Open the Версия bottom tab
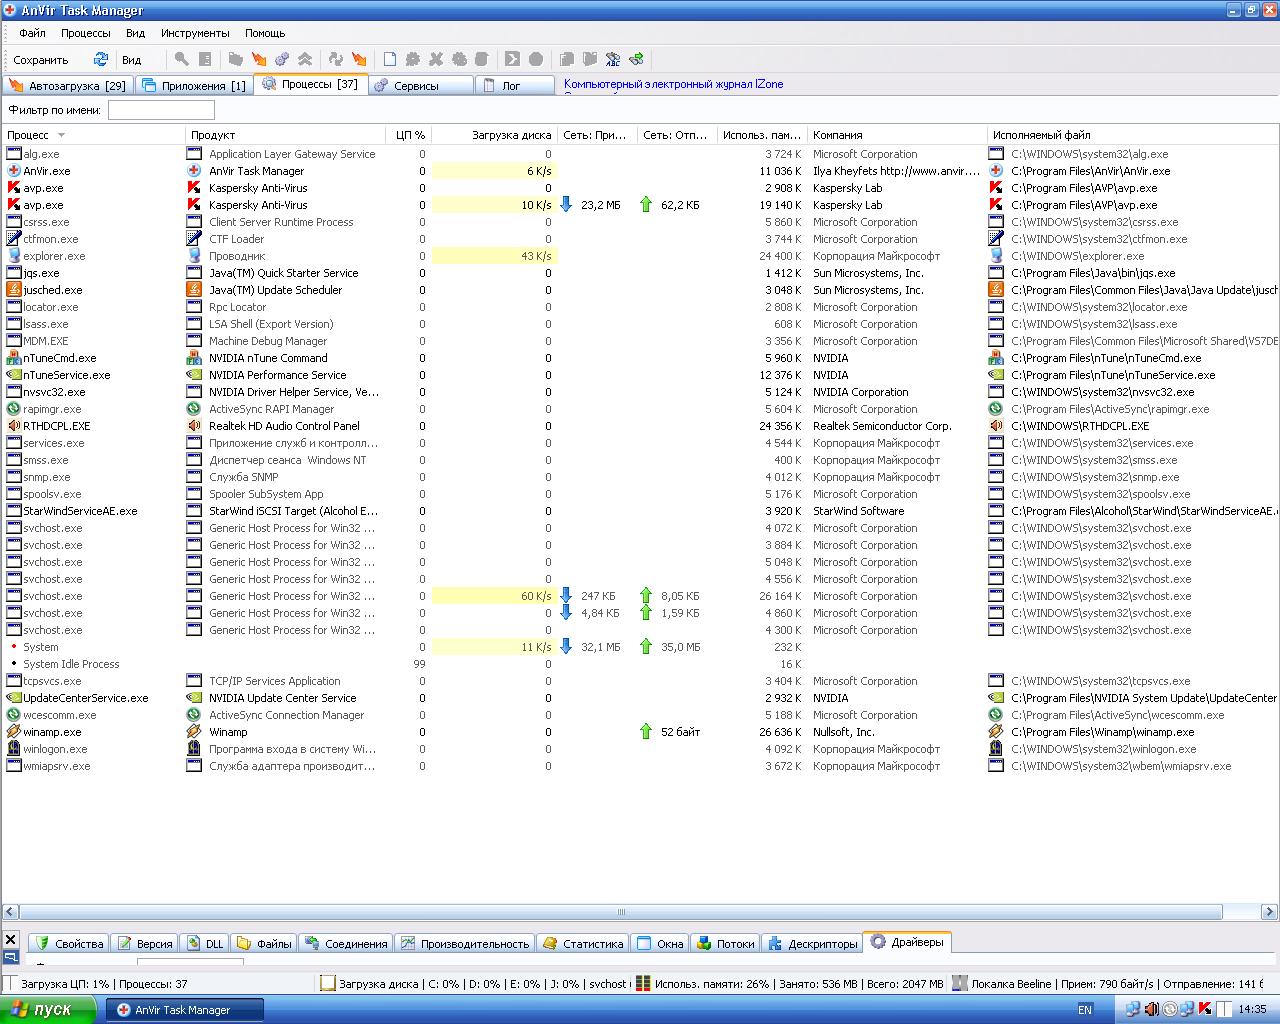This screenshot has height=1024, width=1280. point(145,943)
